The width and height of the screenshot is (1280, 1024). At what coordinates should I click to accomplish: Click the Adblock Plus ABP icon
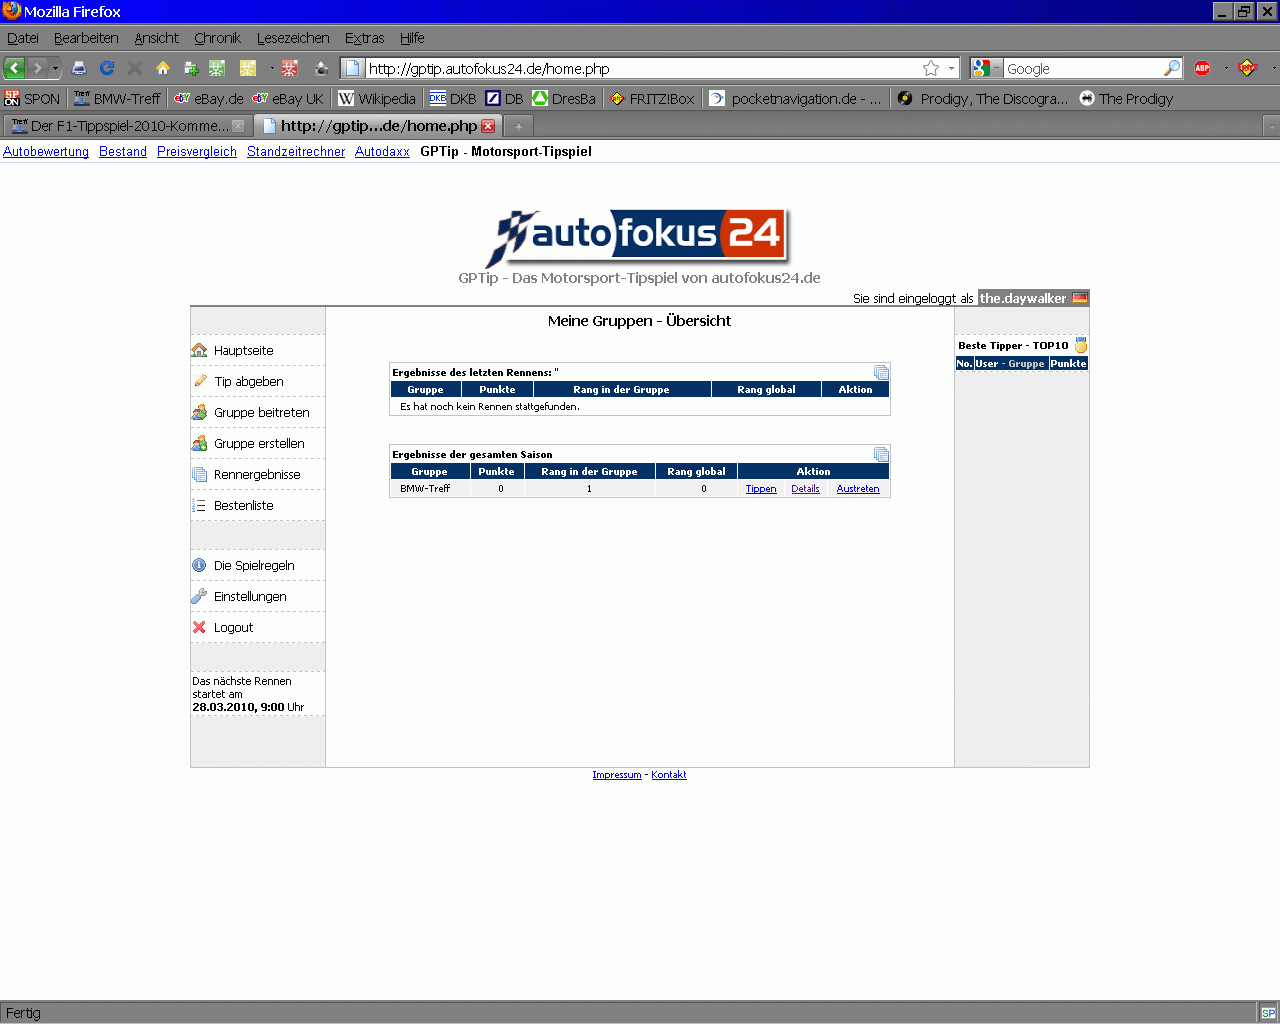[1202, 68]
